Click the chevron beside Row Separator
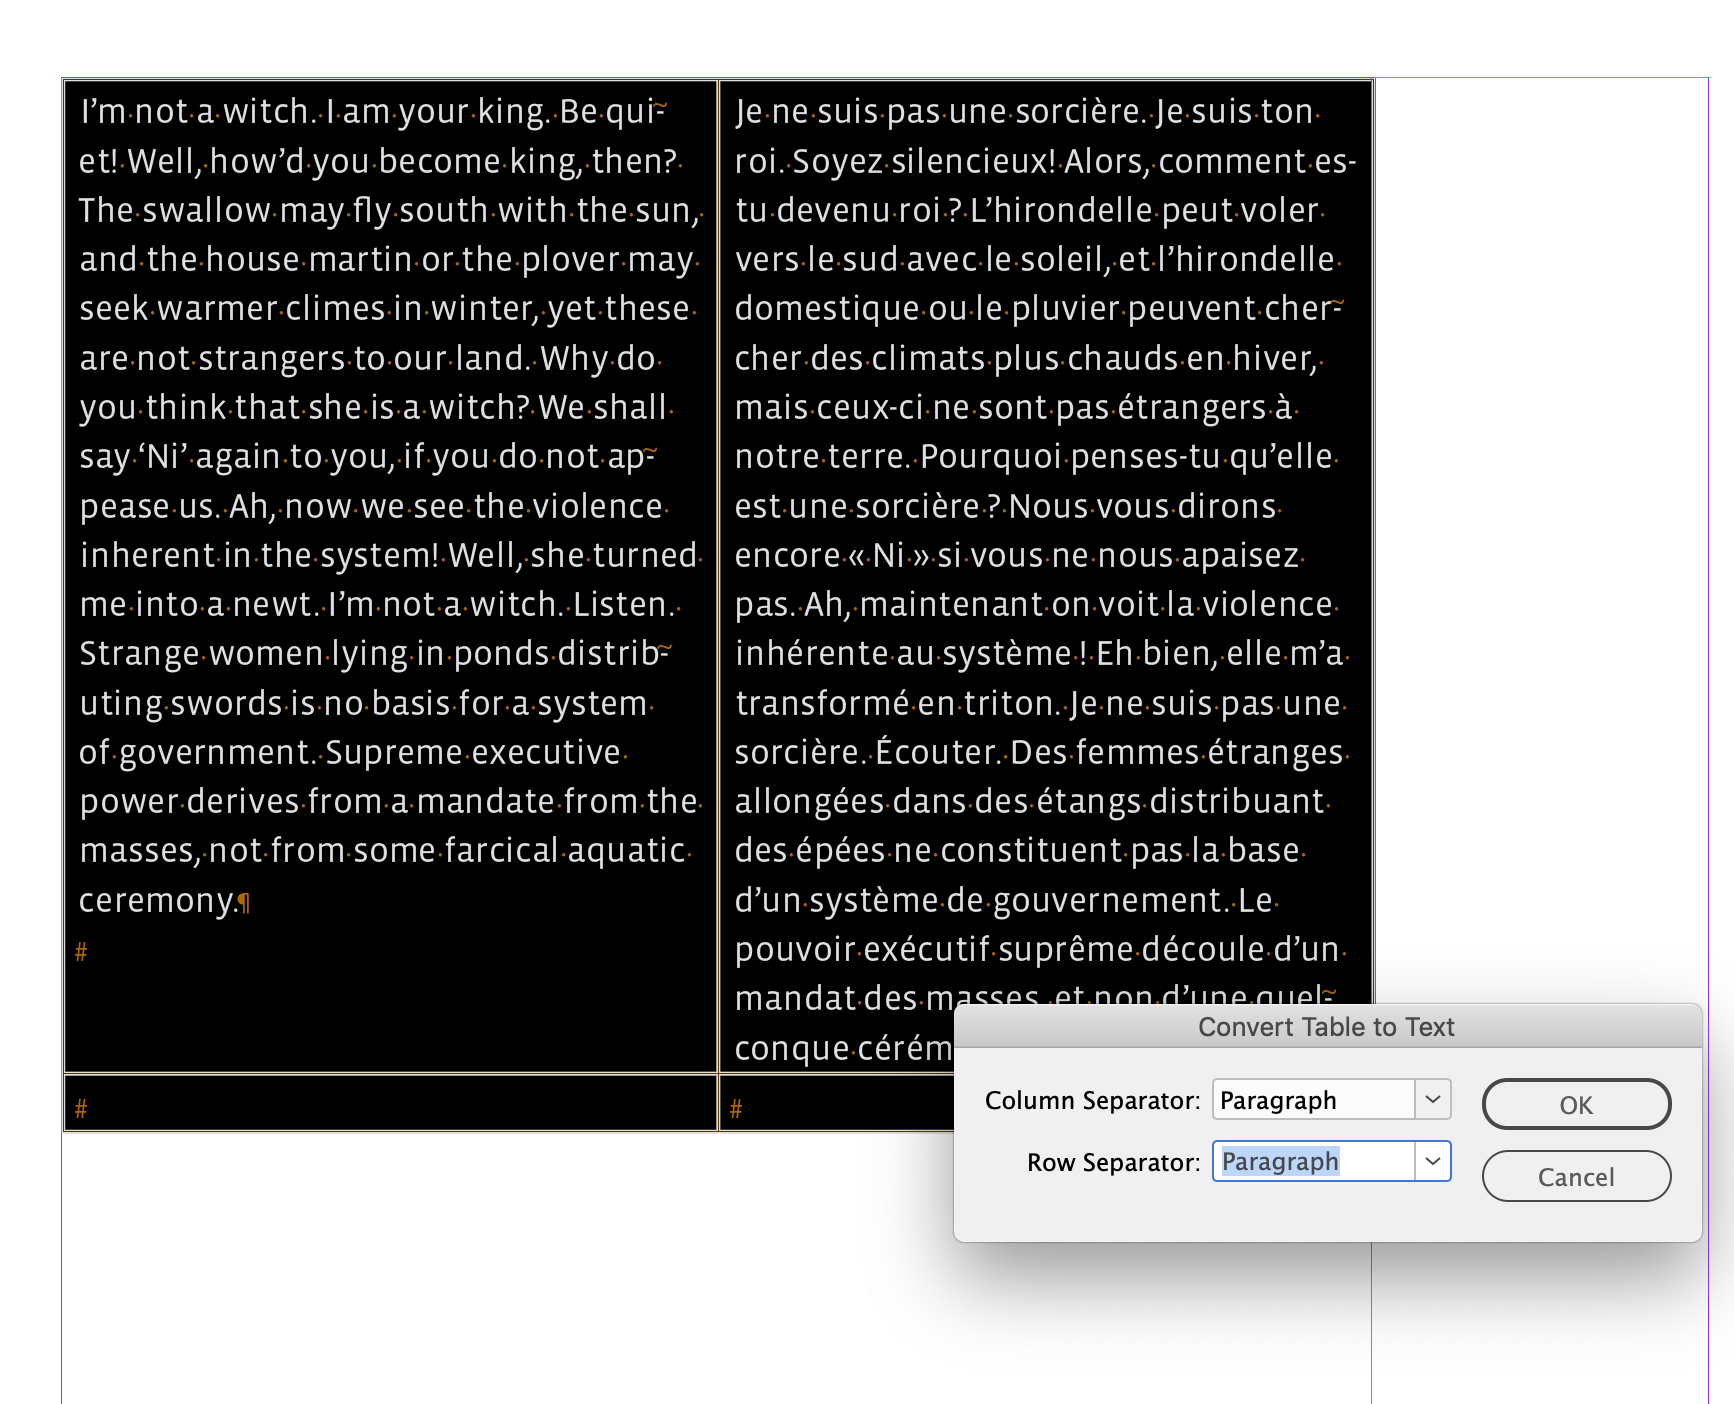The image size is (1734, 1404). [1434, 1161]
